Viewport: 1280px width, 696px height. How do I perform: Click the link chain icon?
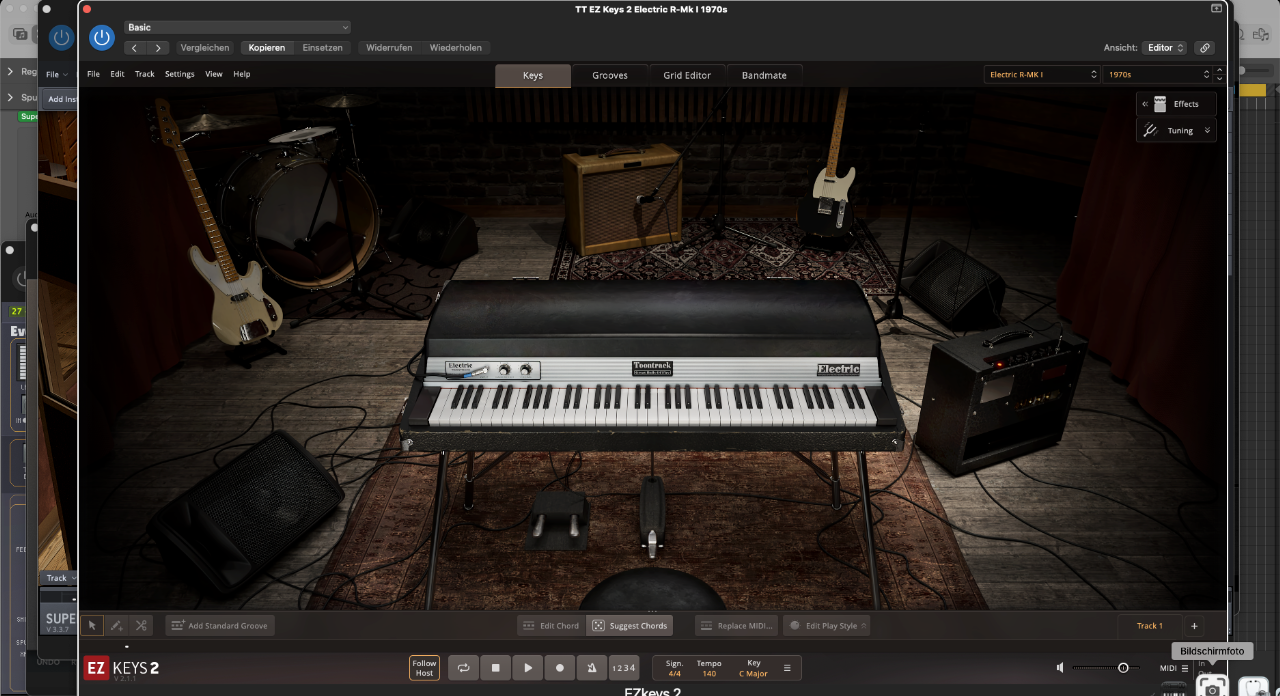coord(1205,48)
